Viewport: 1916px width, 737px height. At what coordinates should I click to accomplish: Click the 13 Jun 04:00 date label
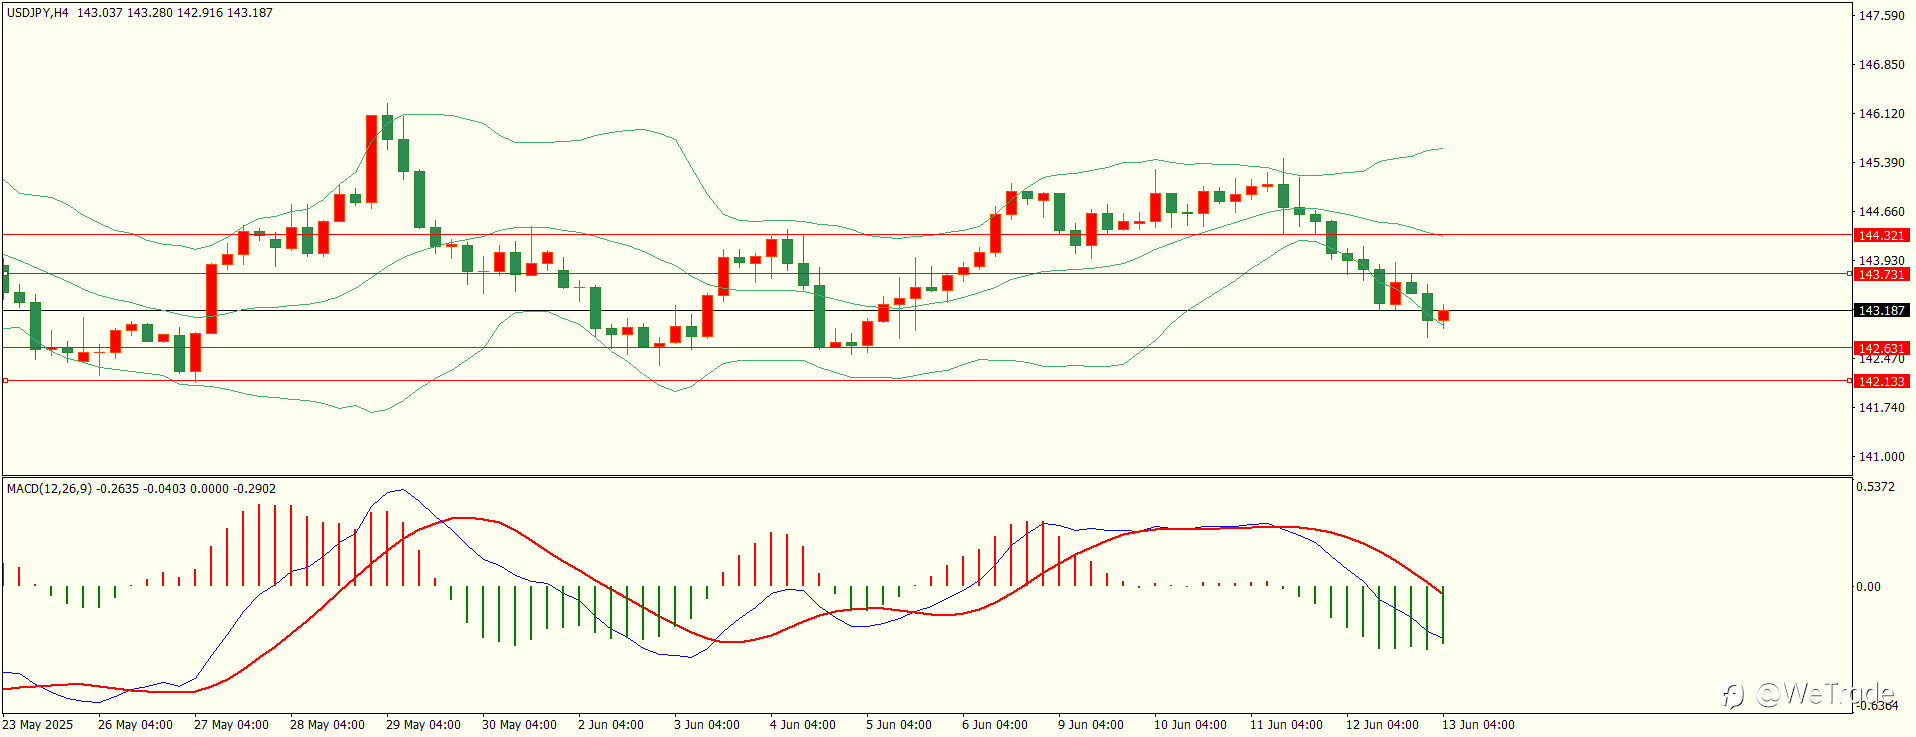(x=1477, y=725)
